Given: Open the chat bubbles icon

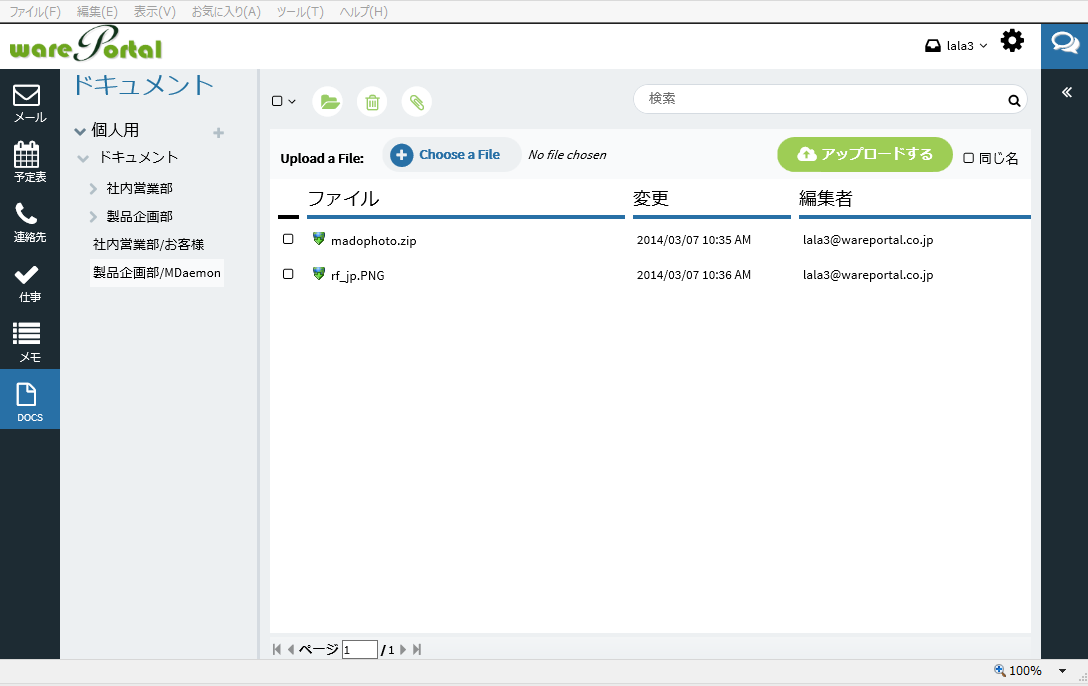Looking at the screenshot, I should 1064,45.
